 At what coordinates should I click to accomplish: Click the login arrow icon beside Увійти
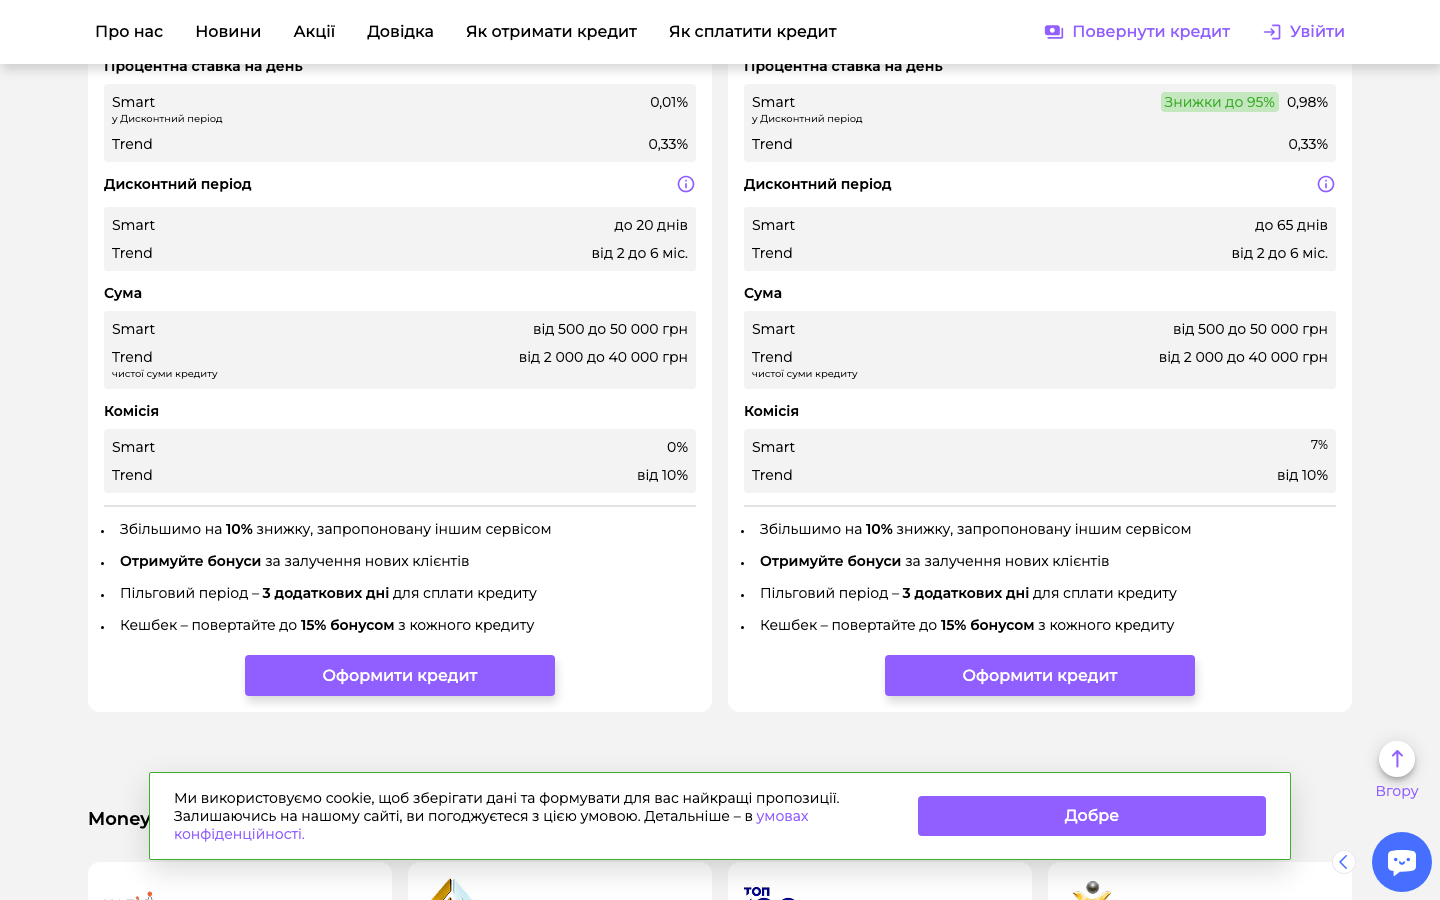1272,32
